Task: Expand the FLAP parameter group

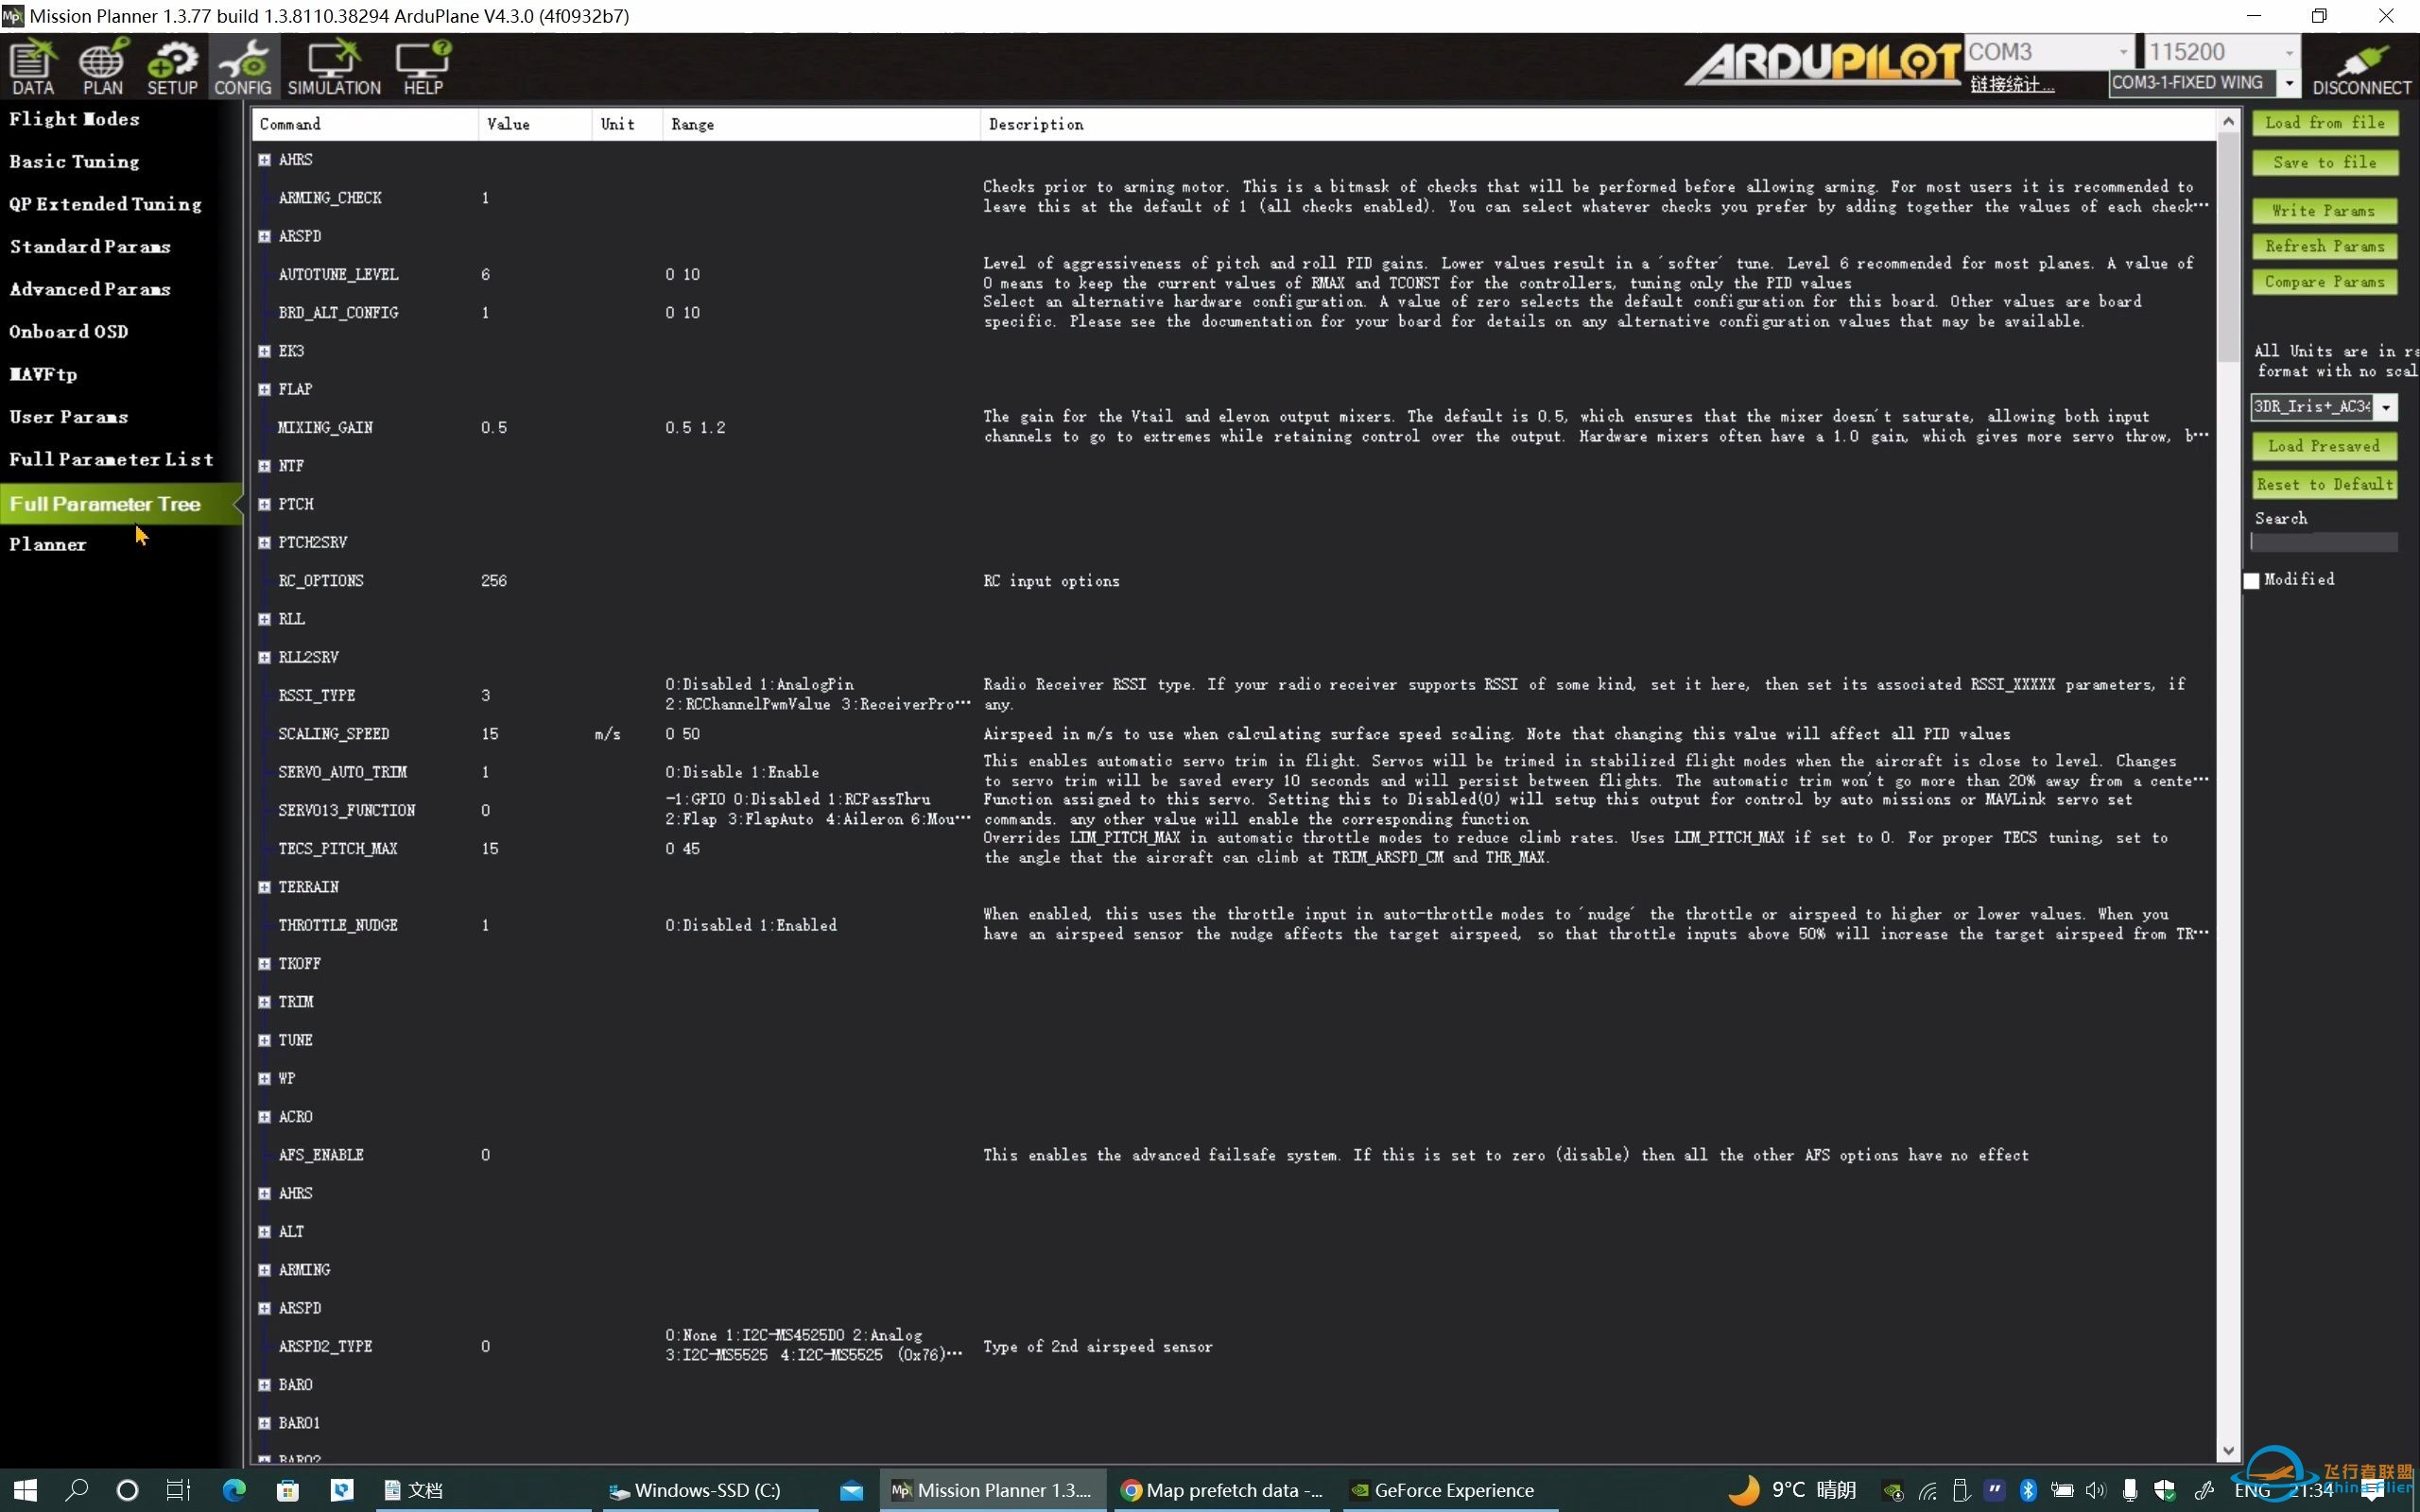Action: (264, 389)
